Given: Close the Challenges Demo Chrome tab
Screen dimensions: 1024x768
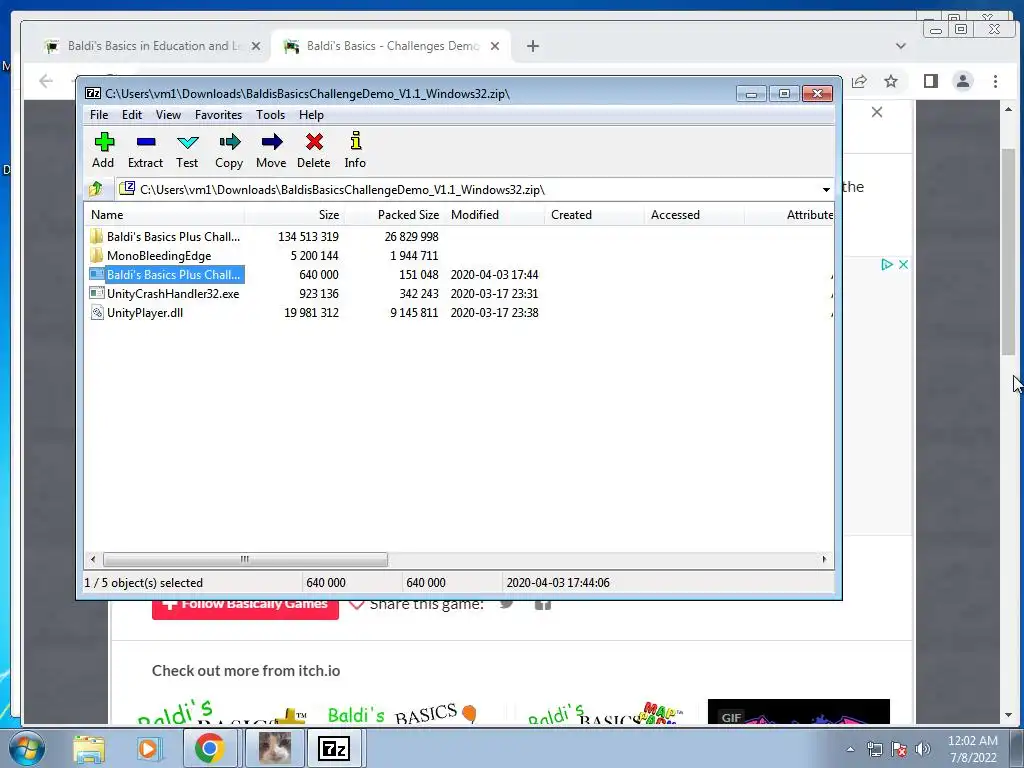Looking at the screenshot, I should click(495, 46).
